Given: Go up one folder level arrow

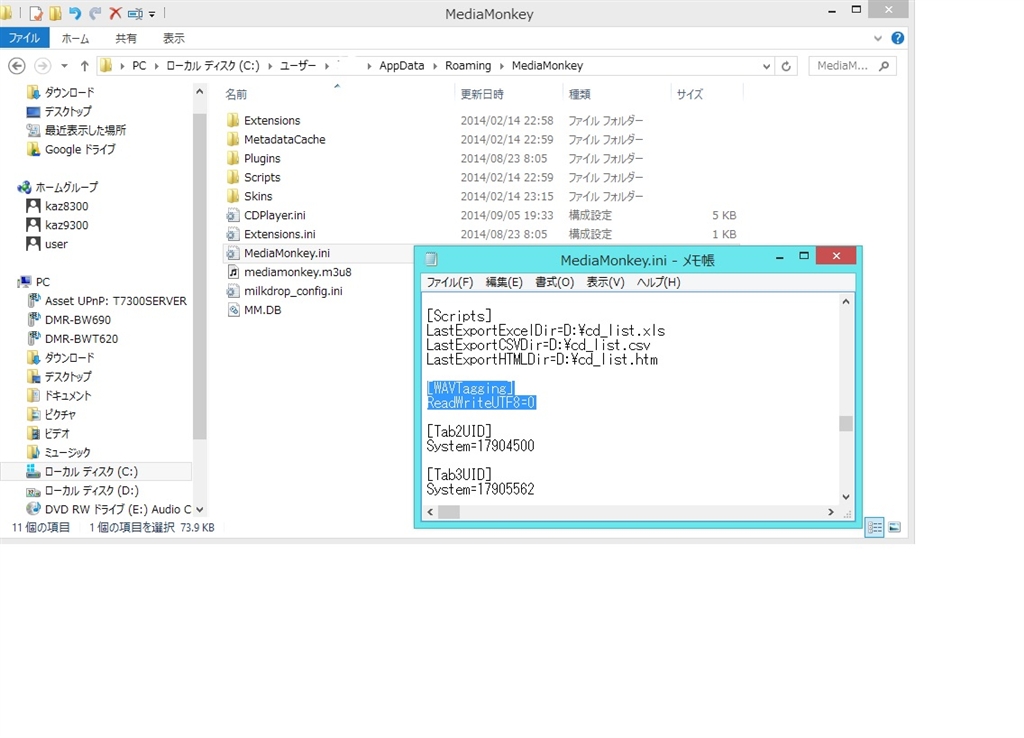Looking at the screenshot, I should [x=84, y=66].
